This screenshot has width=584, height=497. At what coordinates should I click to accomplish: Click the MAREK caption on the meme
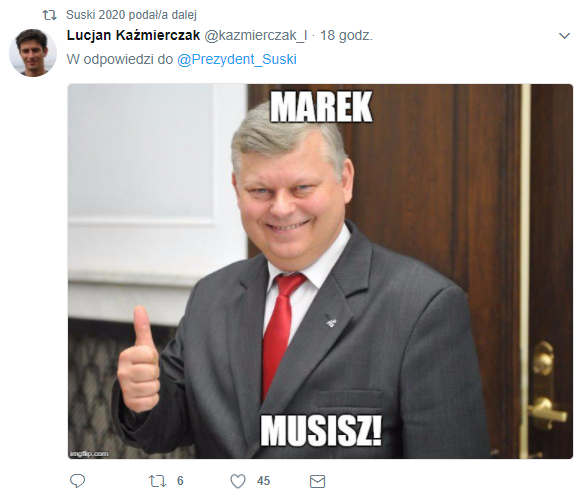pos(321,107)
